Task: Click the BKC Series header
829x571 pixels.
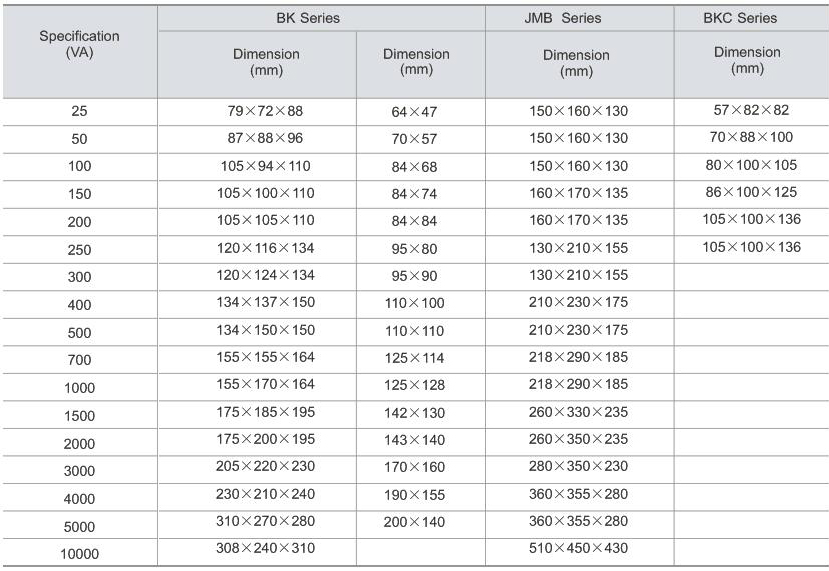Action: tap(747, 18)
